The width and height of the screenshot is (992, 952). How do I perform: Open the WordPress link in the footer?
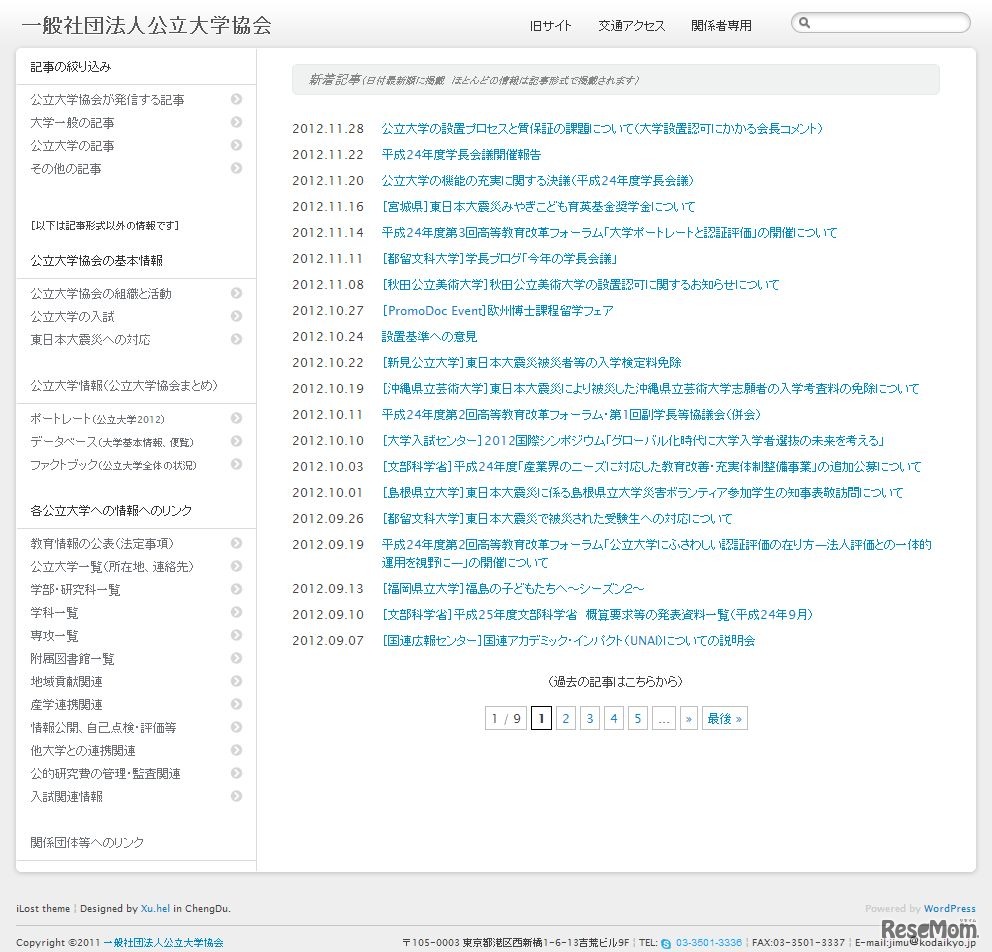coord(949,909)
